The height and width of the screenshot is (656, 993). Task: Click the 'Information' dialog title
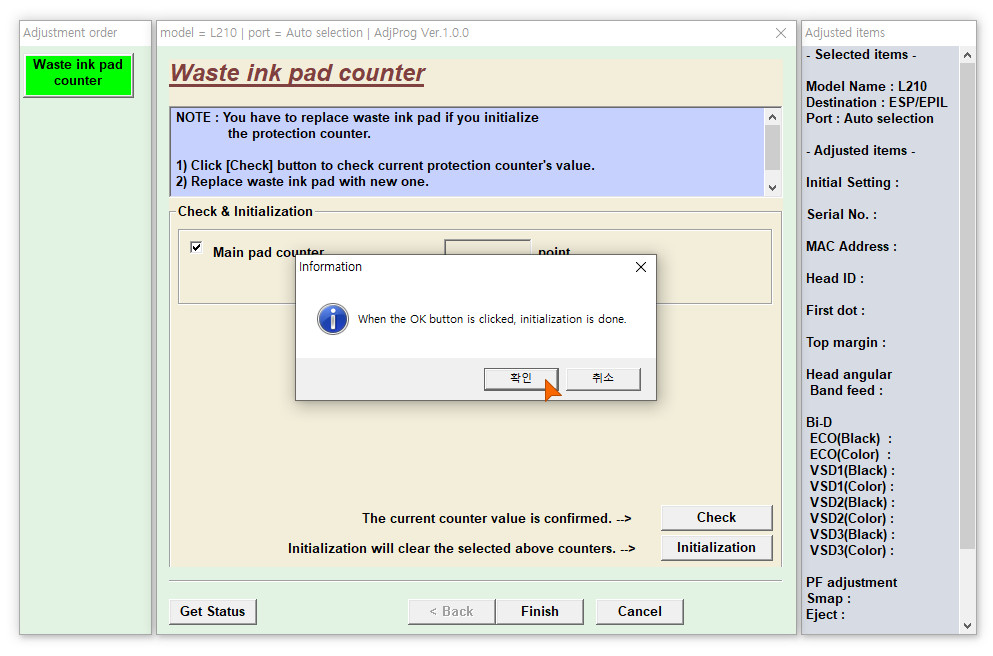coord(331,267)
